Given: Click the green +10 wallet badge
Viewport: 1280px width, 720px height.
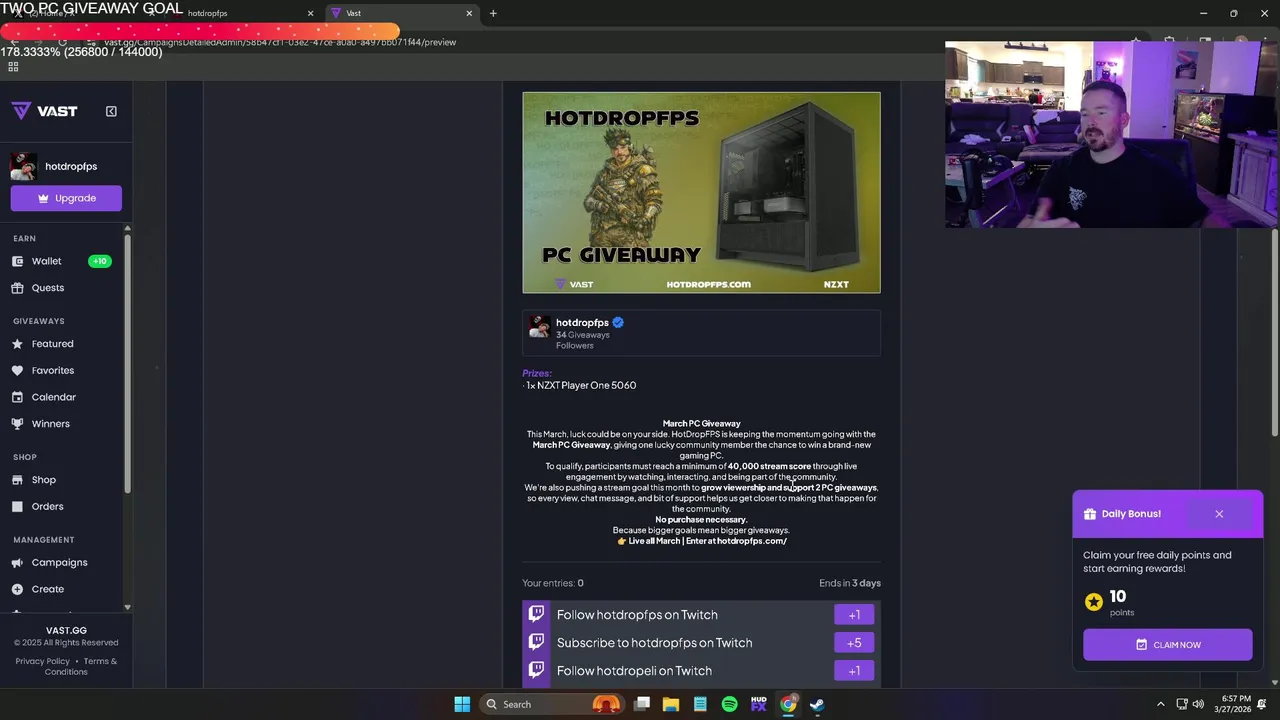Looking at the screenshot, I should click(x=100, y=261).
